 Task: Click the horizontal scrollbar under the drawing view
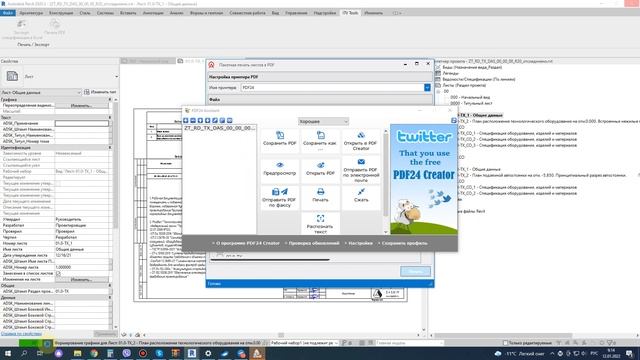[281, 335]
